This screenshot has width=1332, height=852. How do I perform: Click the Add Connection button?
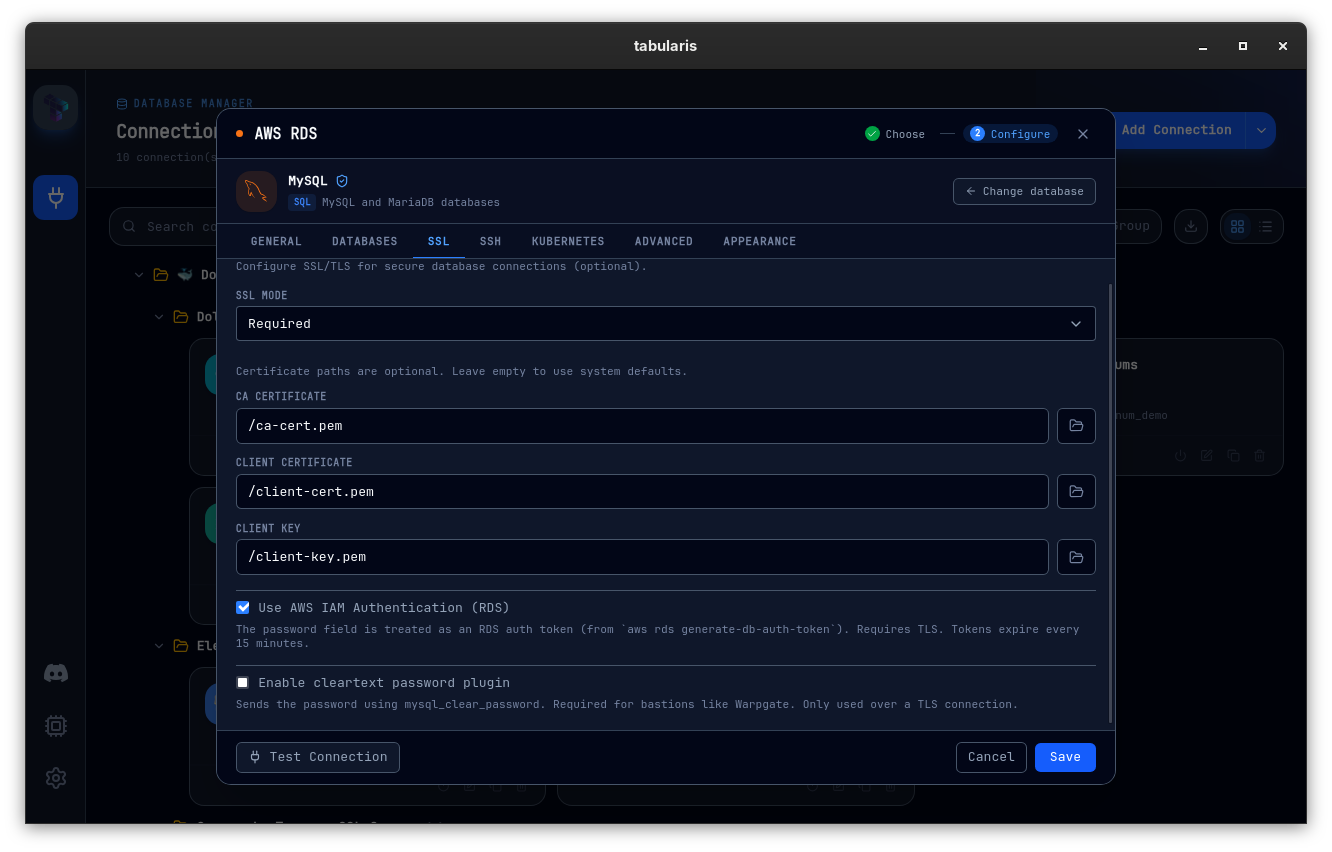pos(1176,130)
